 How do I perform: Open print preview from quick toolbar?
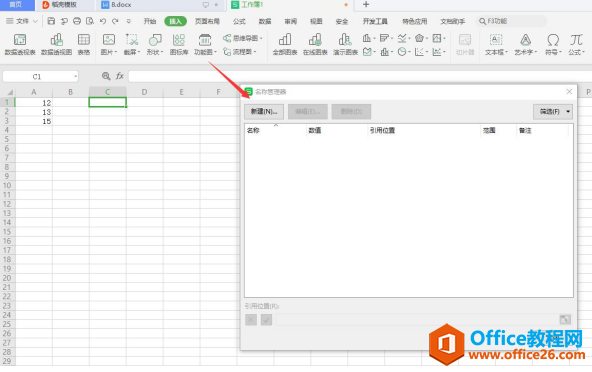90,21
